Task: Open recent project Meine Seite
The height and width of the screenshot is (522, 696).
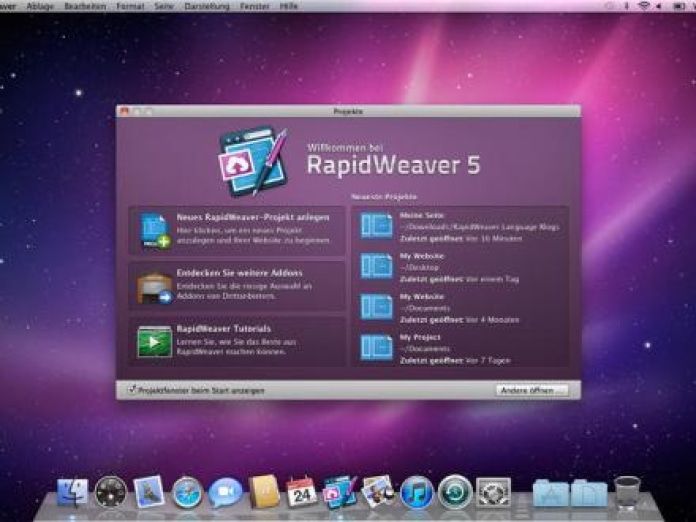Action: coord(460,227)
